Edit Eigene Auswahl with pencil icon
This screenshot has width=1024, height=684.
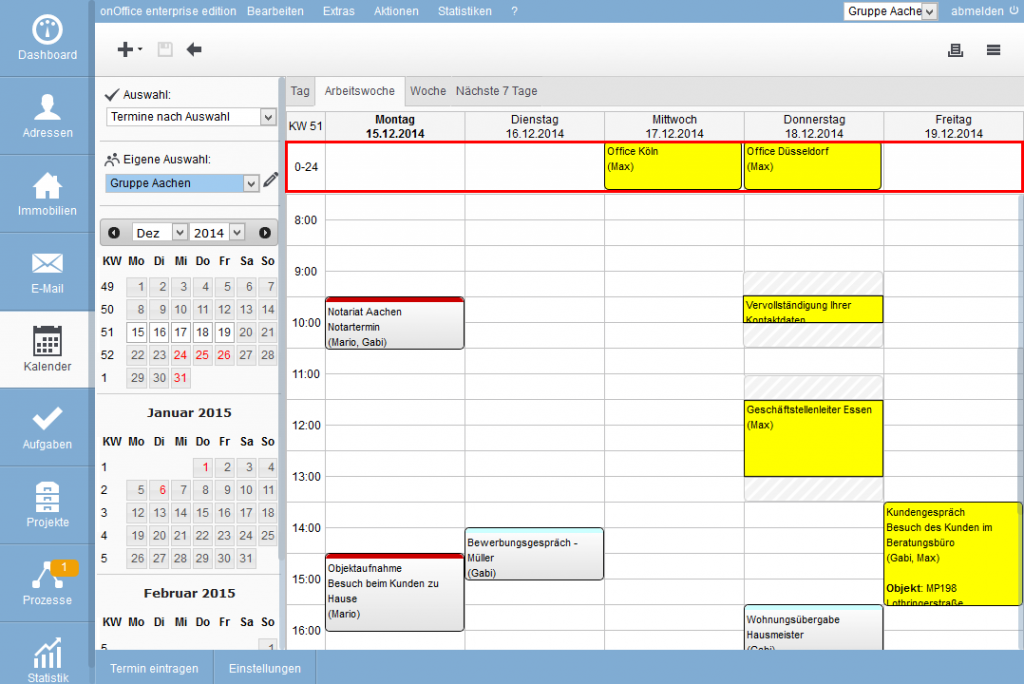[271, 181]
